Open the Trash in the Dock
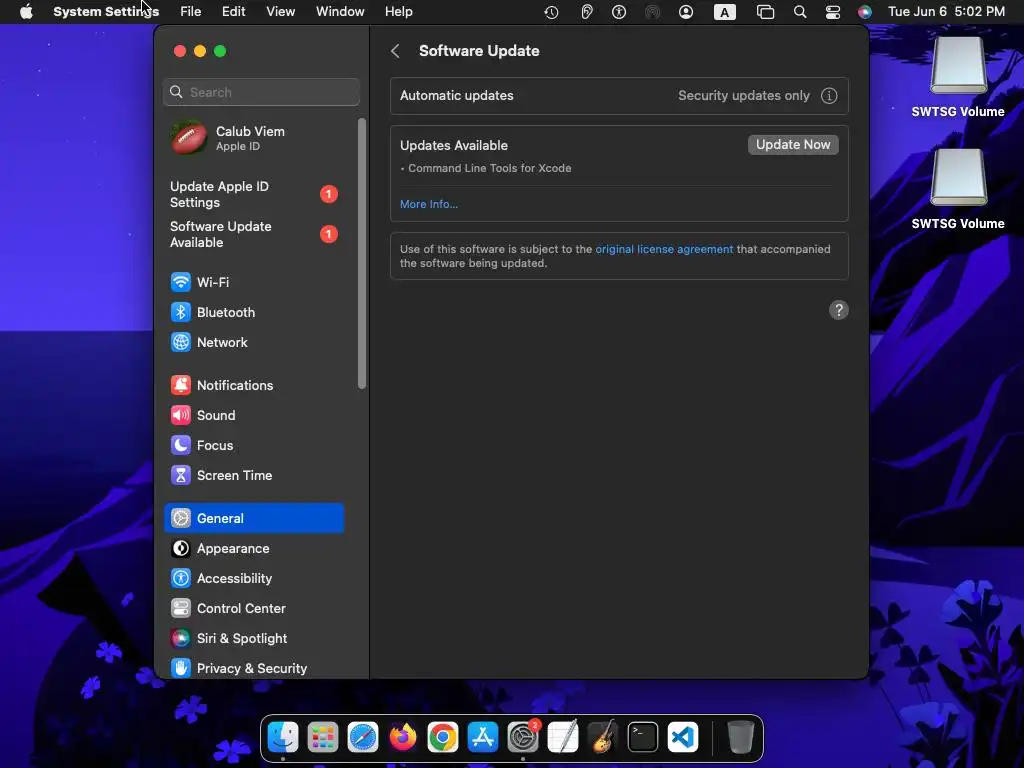Image resolution: width=1024 pixels, height=768 pixels. tap(741, 737)
